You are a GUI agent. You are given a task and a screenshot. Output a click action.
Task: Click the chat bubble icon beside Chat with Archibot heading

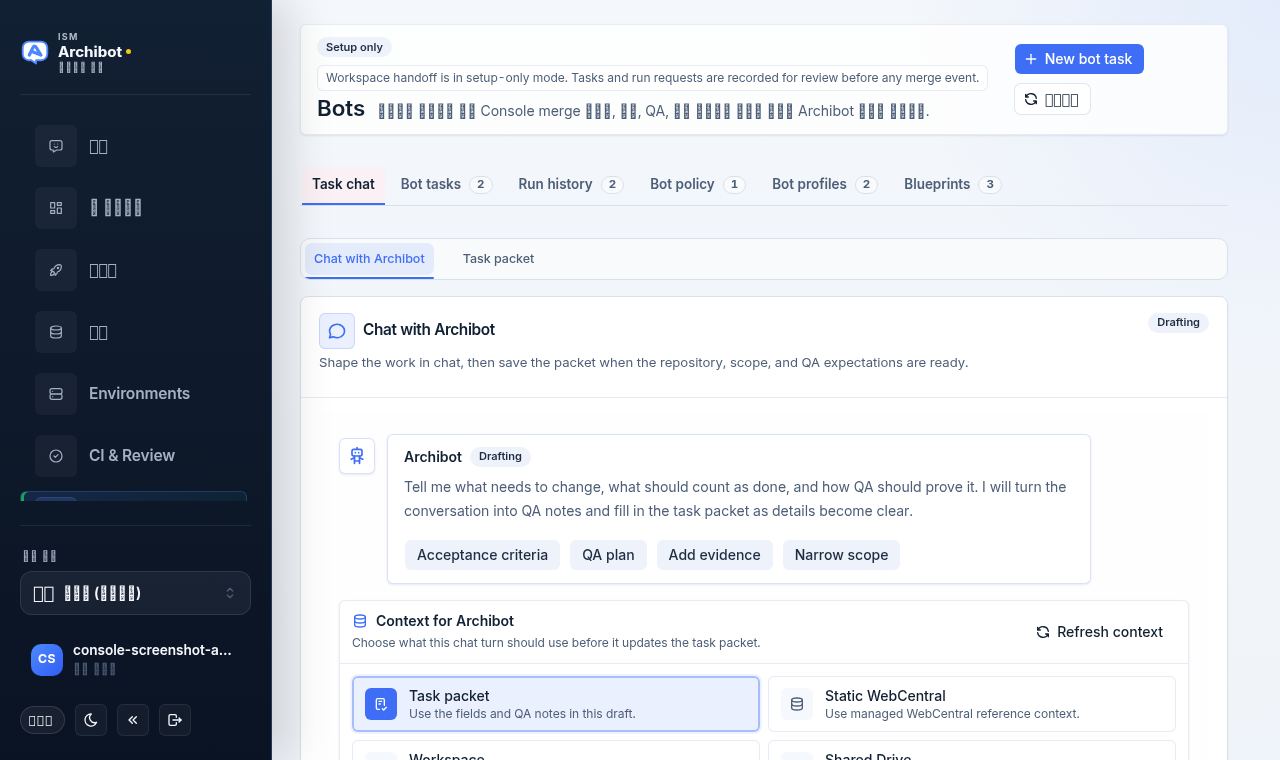[337, 331]
